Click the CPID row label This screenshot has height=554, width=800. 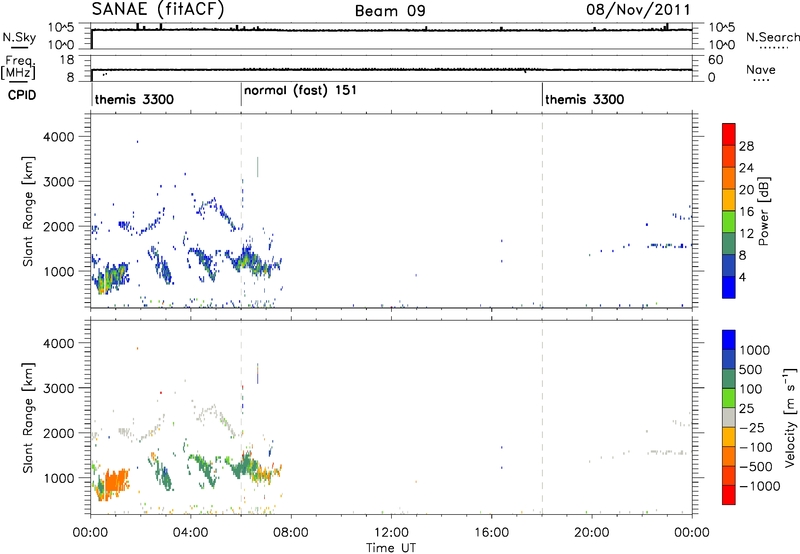pos(22,95)
